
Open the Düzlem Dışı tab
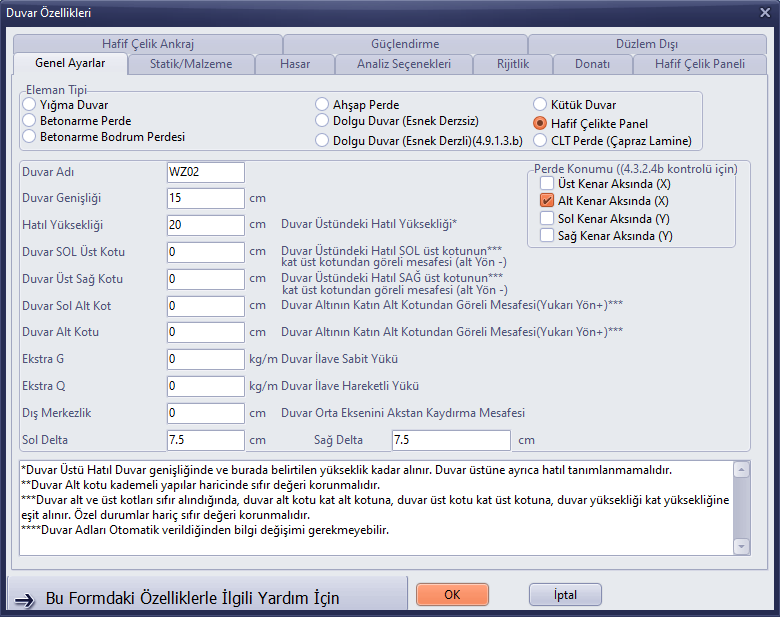(x=647, y=44)
